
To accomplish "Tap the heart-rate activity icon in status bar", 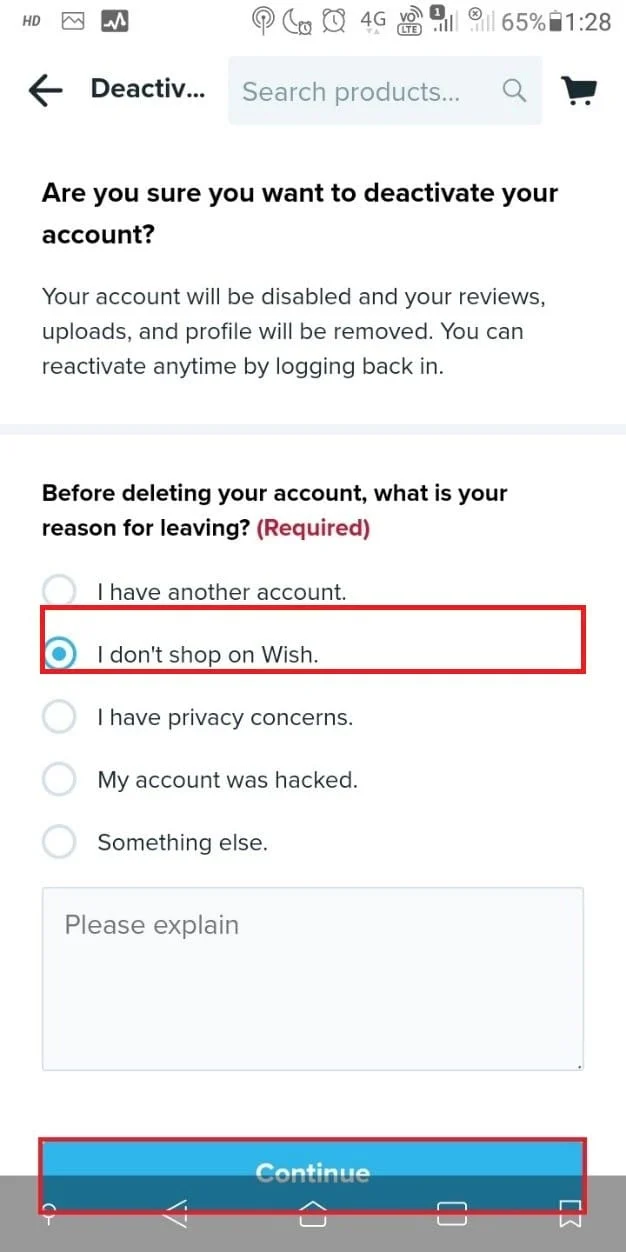I will point(114,20).
